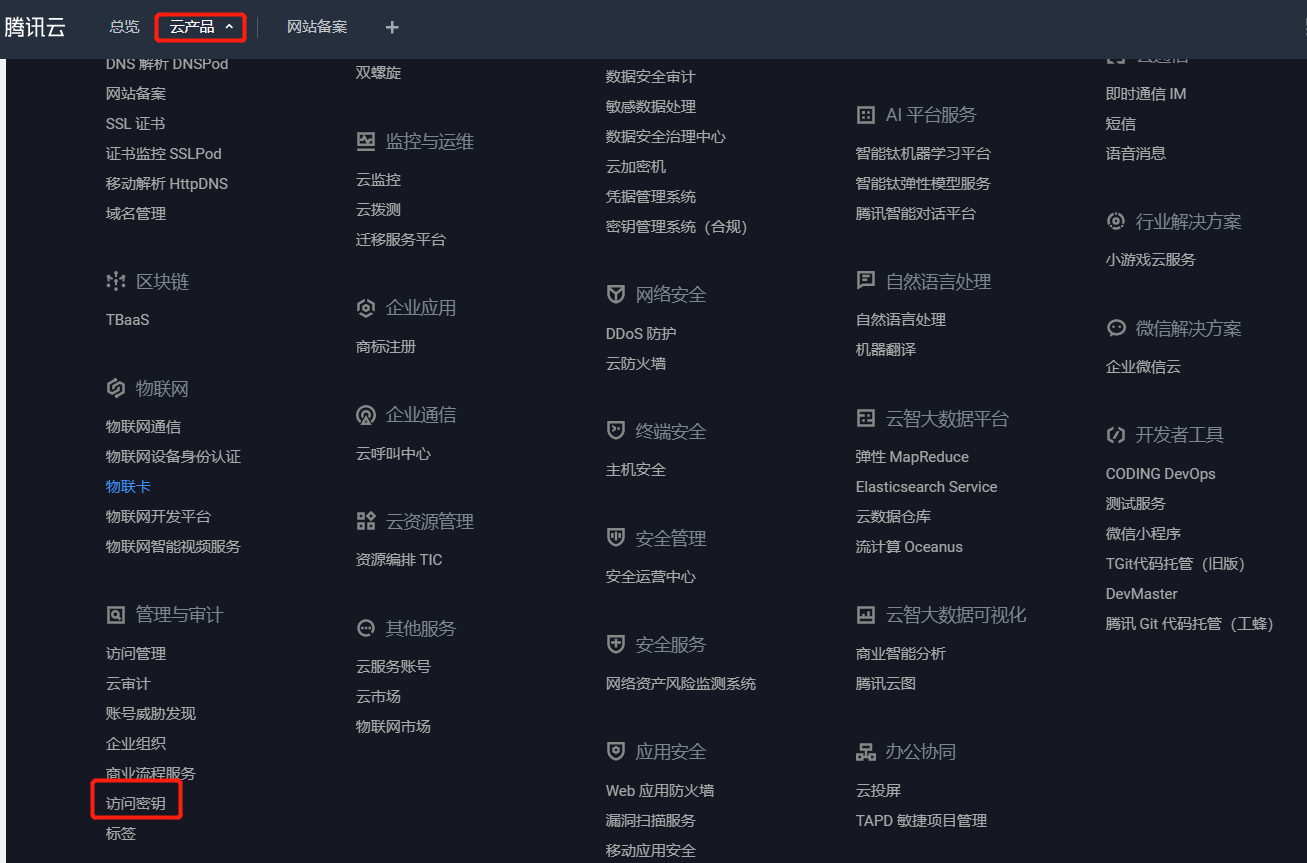
Task: Click the 企业通信 section icon
Action: tap(366, 414)
